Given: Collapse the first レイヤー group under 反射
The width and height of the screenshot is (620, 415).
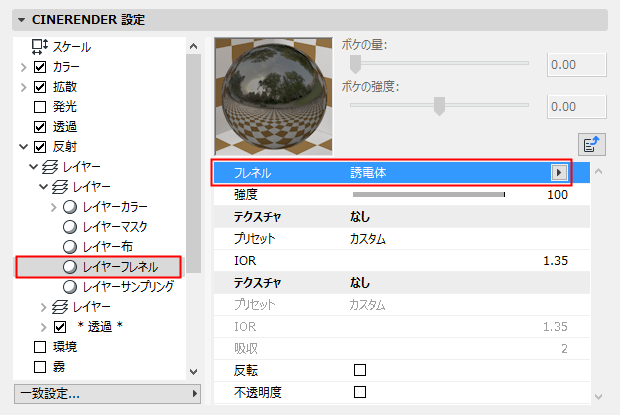Looking at the screenshot, I should tap(34, 167).
